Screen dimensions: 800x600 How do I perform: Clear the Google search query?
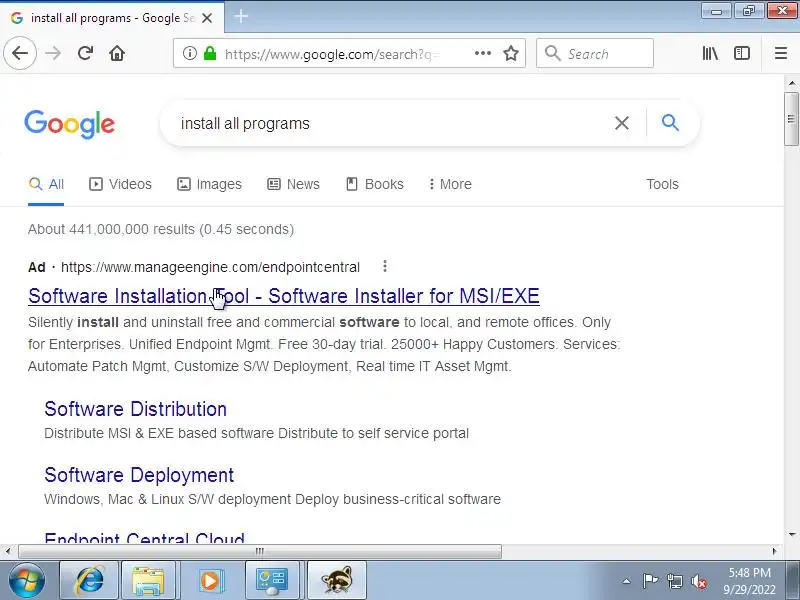point(621,123)
